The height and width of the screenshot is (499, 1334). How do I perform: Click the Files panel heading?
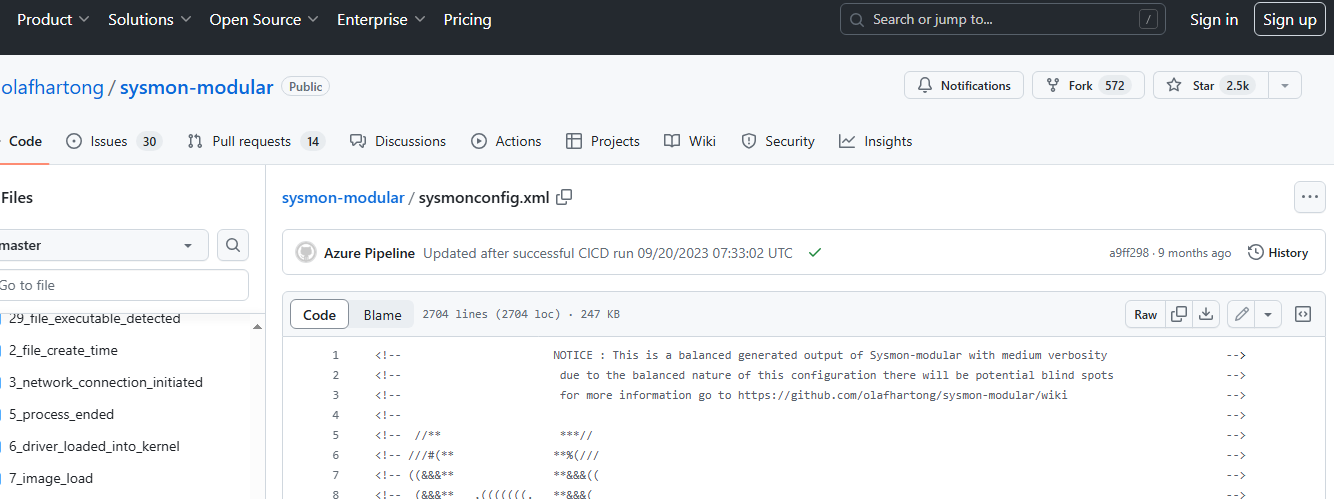[17, 197]
